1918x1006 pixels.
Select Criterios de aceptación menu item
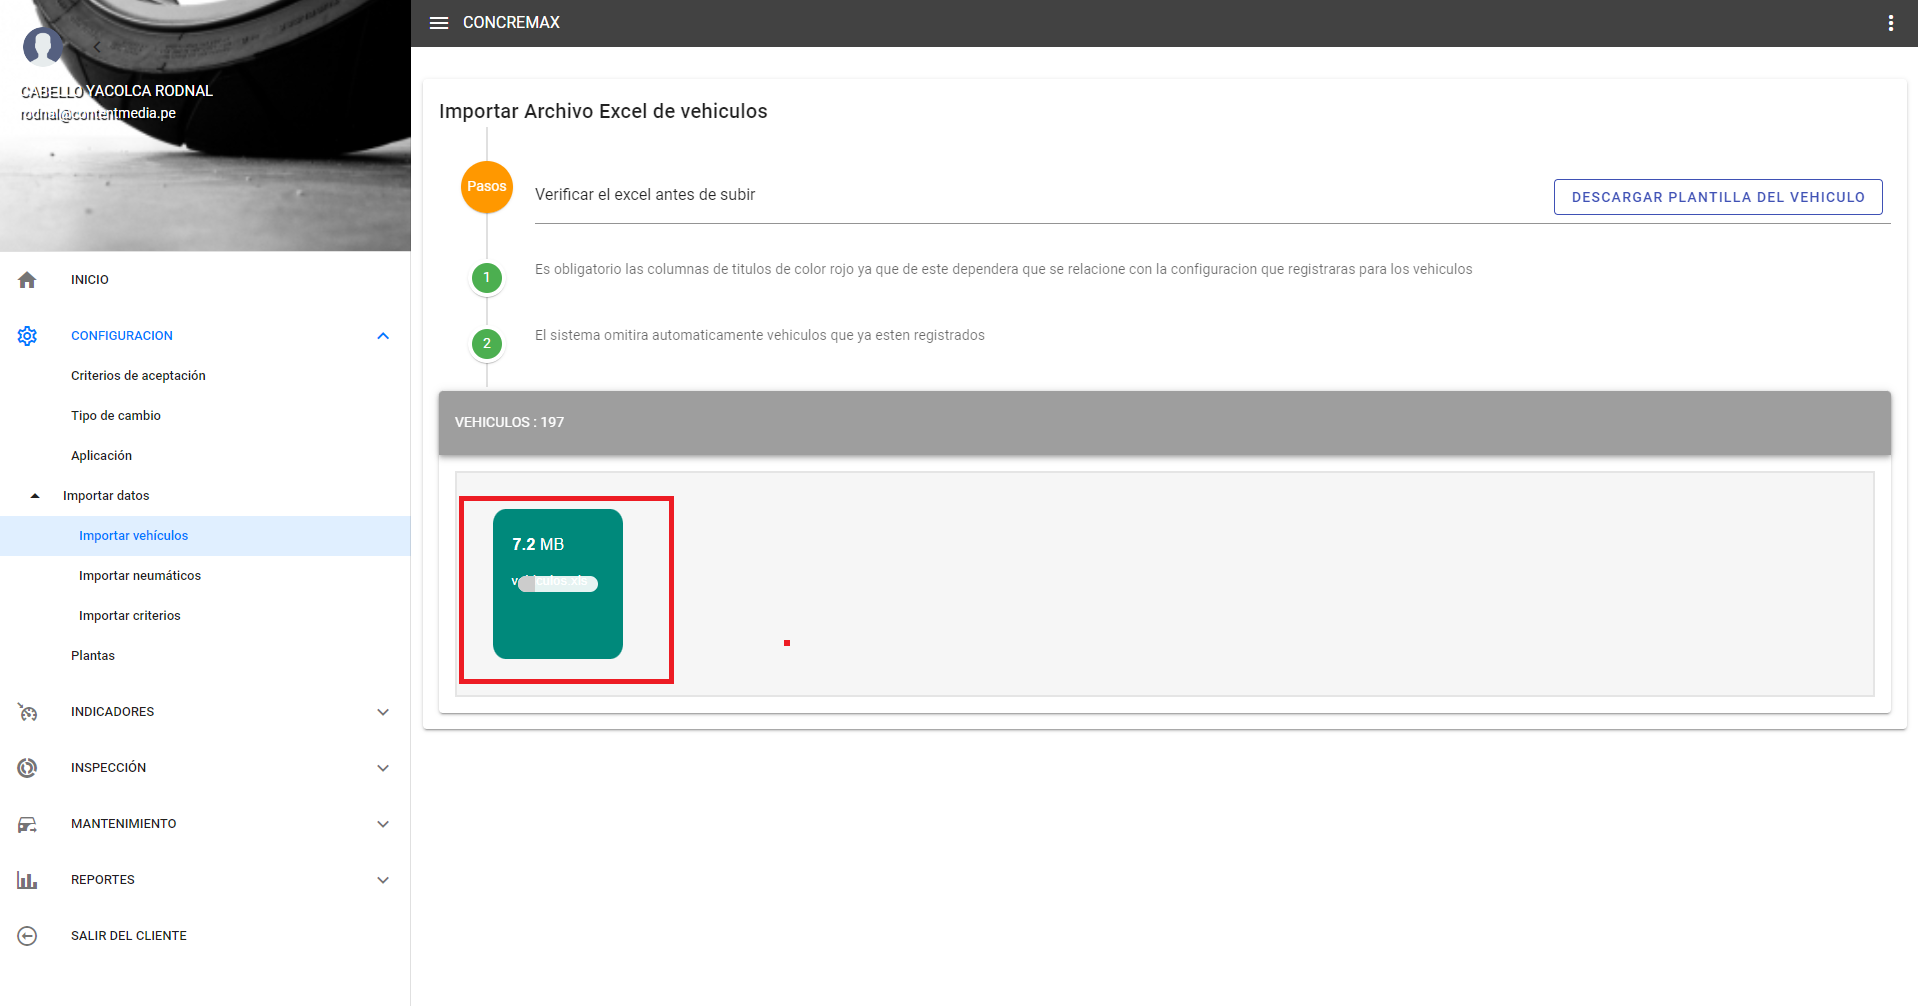pos(138,376)
